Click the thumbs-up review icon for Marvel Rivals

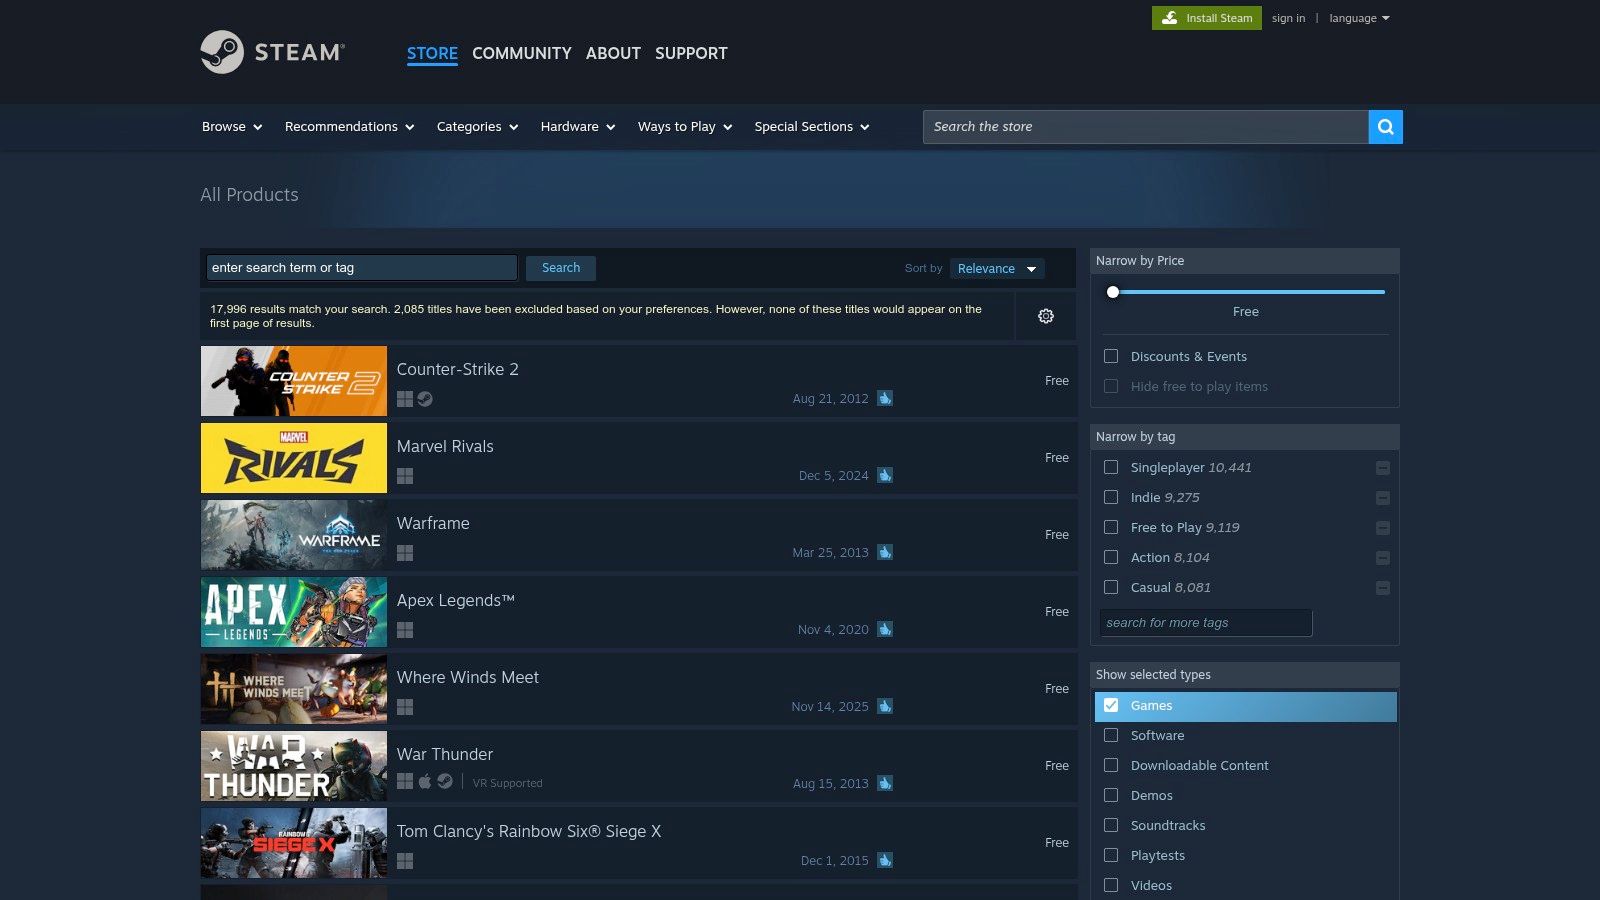pyautogui.click(x=884, y=475)
